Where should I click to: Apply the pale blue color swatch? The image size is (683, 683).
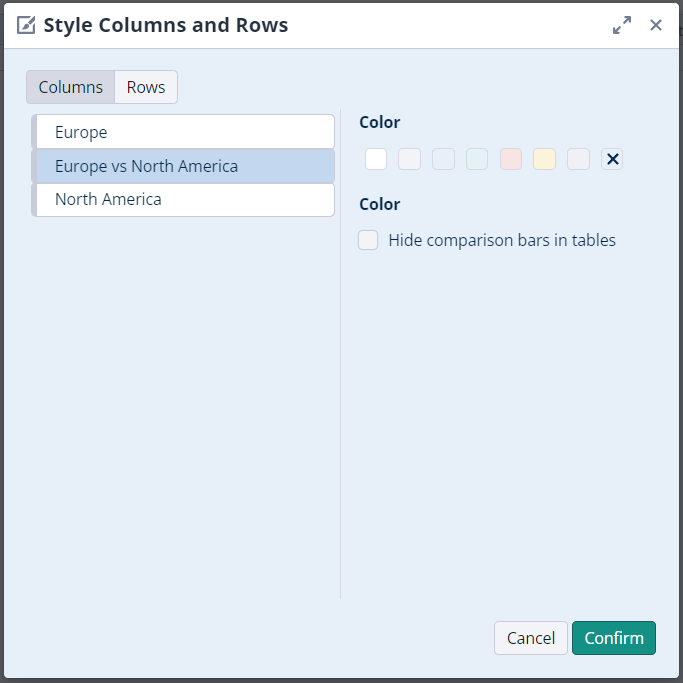tap(443, 159)
